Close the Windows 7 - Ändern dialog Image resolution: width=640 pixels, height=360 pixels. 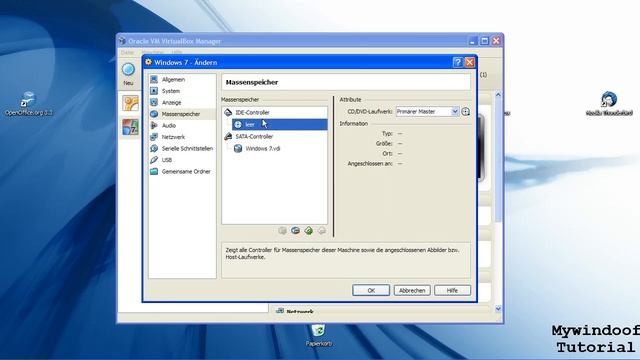click(469, 62)
